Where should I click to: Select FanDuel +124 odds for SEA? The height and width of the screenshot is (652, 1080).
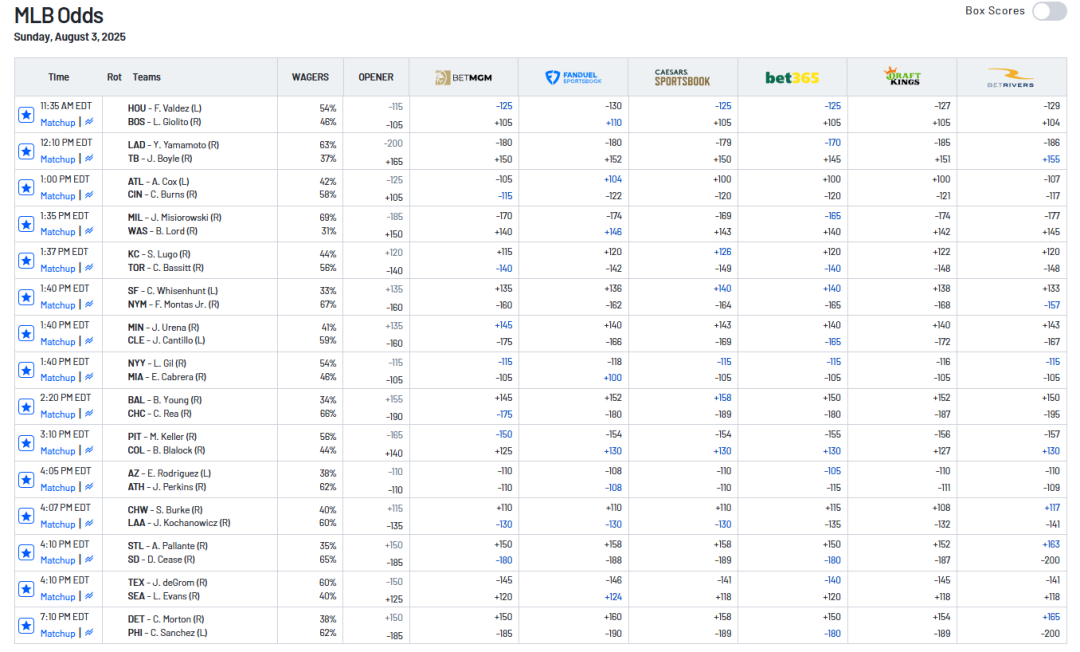(613, 597)
